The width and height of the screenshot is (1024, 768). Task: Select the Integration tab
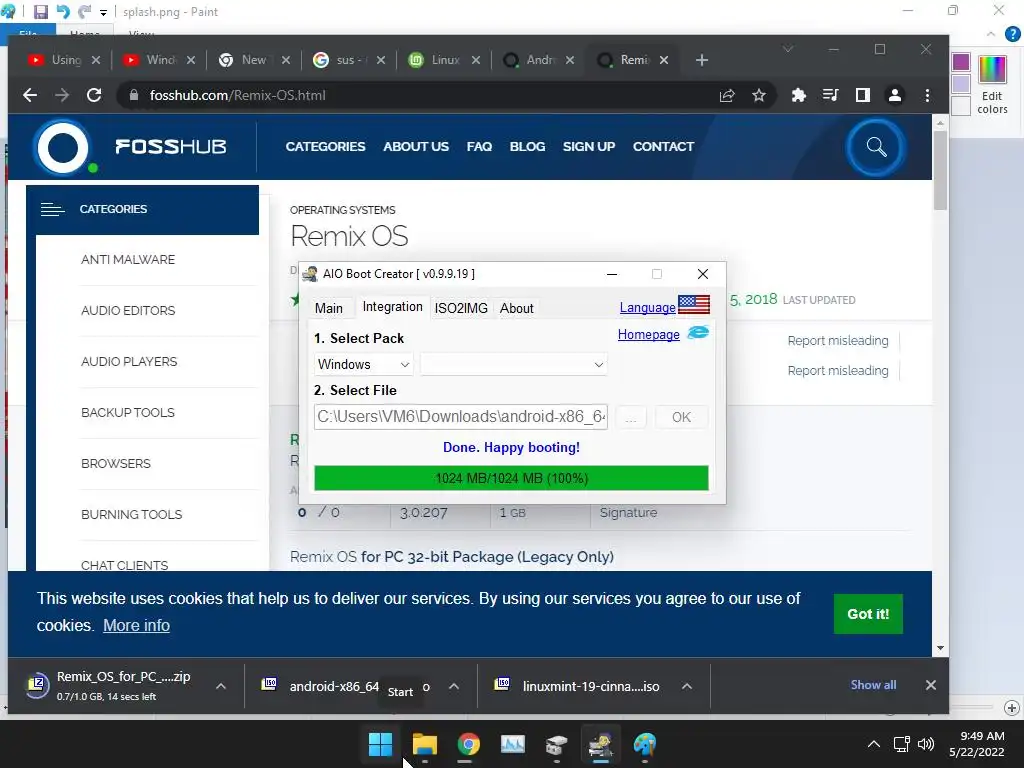point(392,307)
